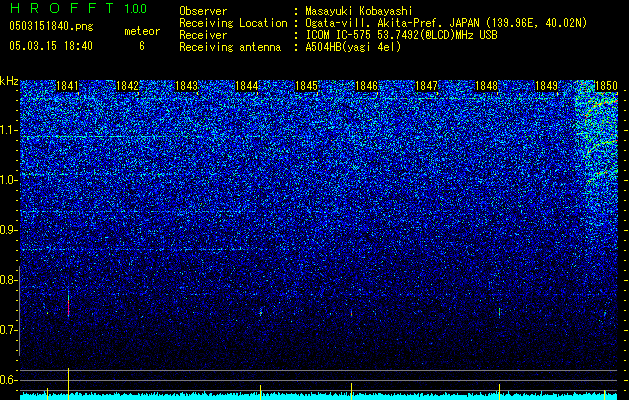Click the tallest yellow spike at bottom

point(69,384)
